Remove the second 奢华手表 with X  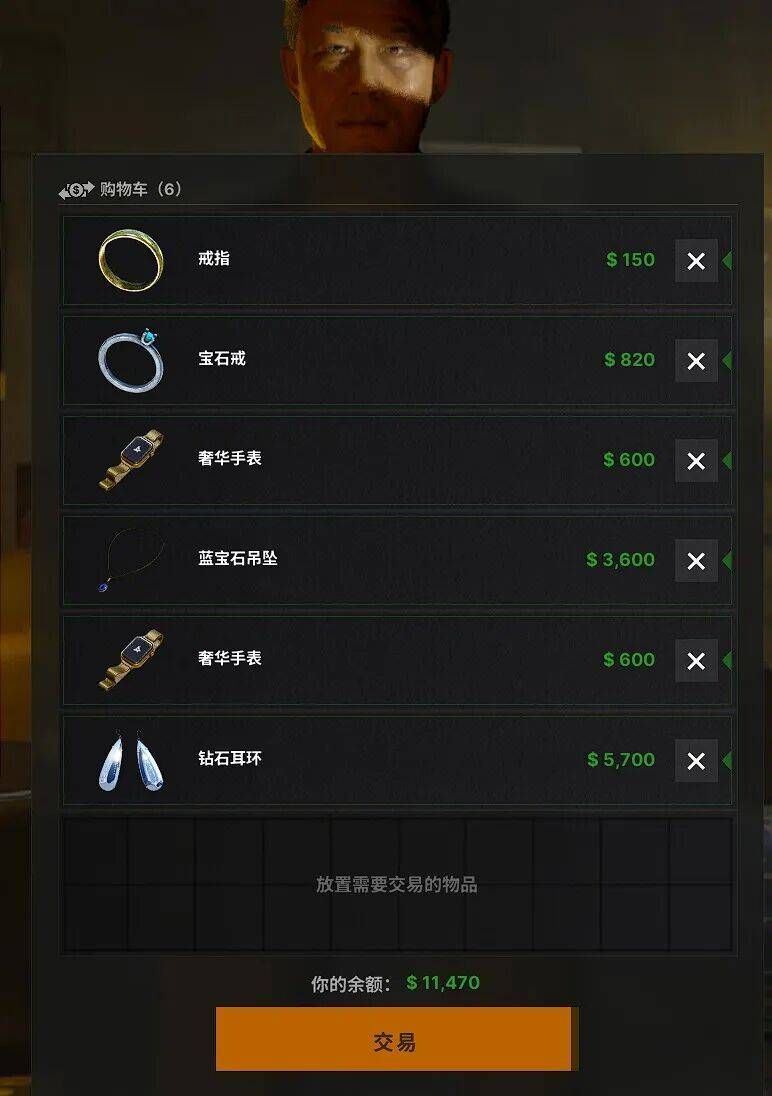(696, 661)
